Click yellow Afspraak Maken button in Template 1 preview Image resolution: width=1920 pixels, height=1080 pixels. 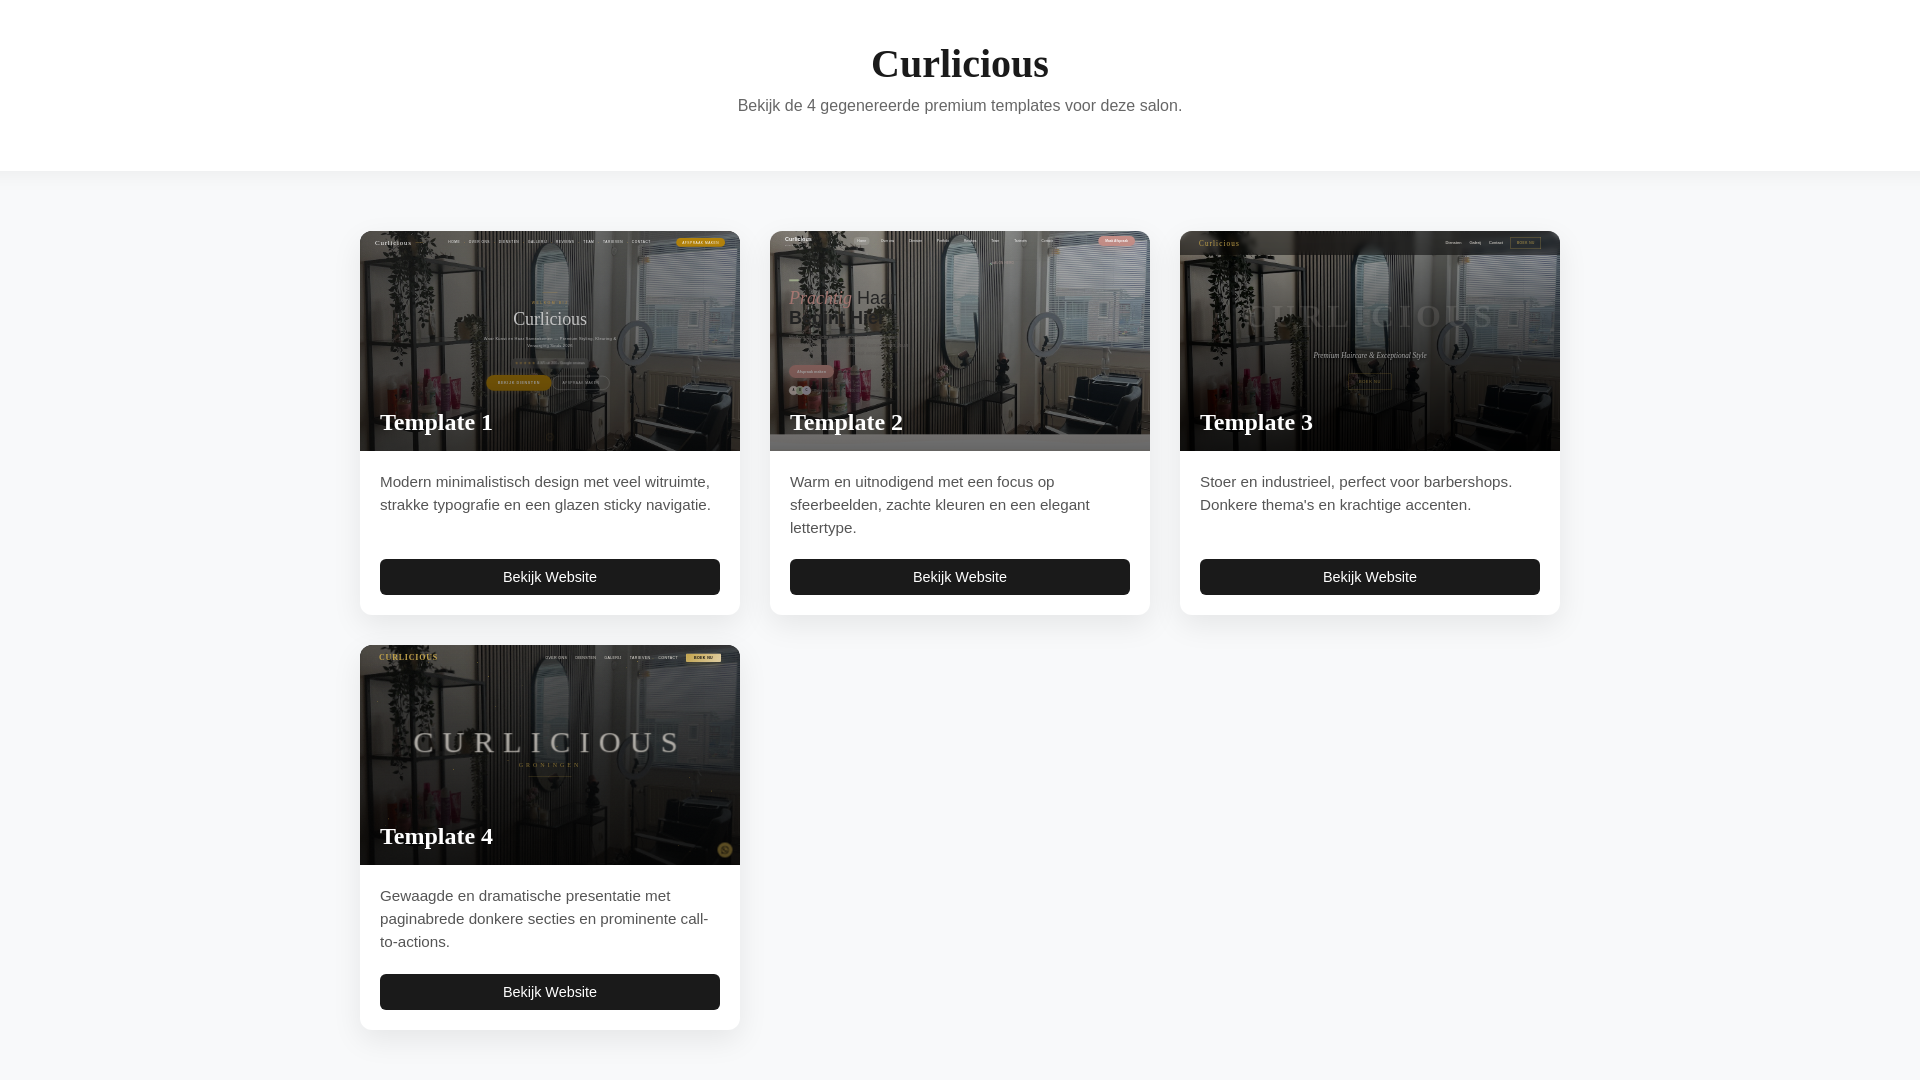tap(700, 242)
